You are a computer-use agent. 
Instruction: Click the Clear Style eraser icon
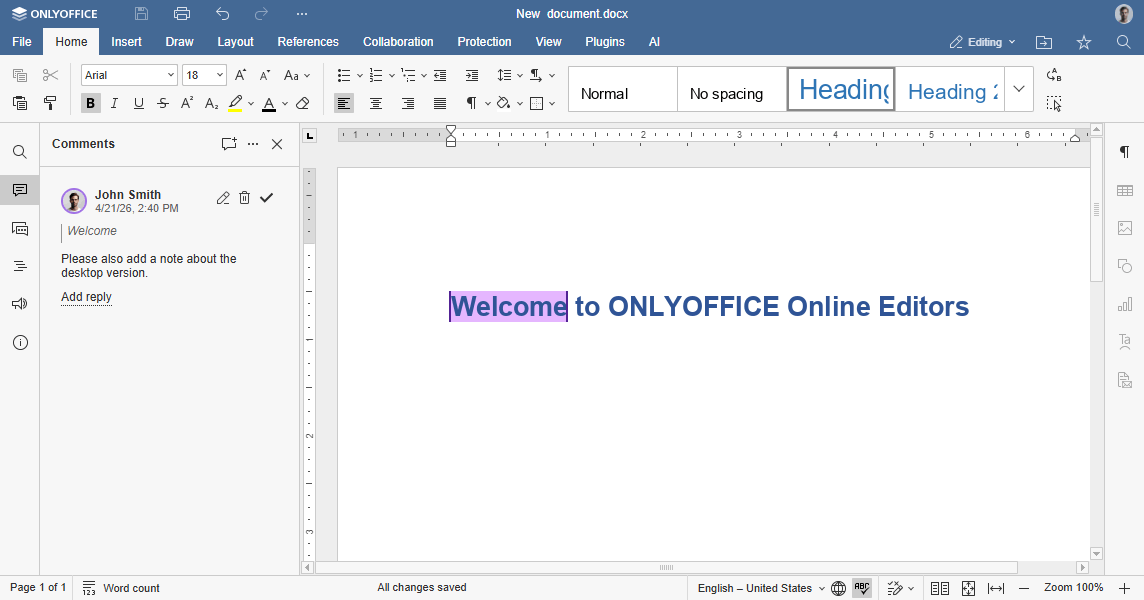(303, 103)
